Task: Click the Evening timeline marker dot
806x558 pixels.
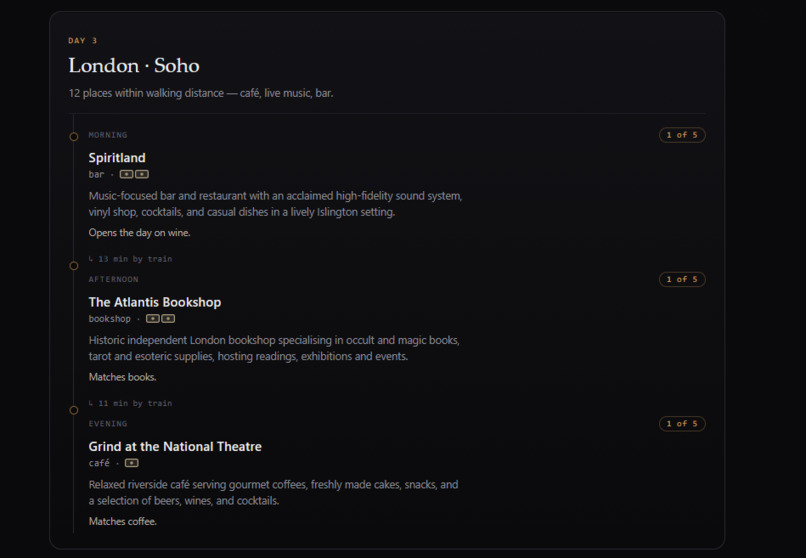Action: [74, 410]
